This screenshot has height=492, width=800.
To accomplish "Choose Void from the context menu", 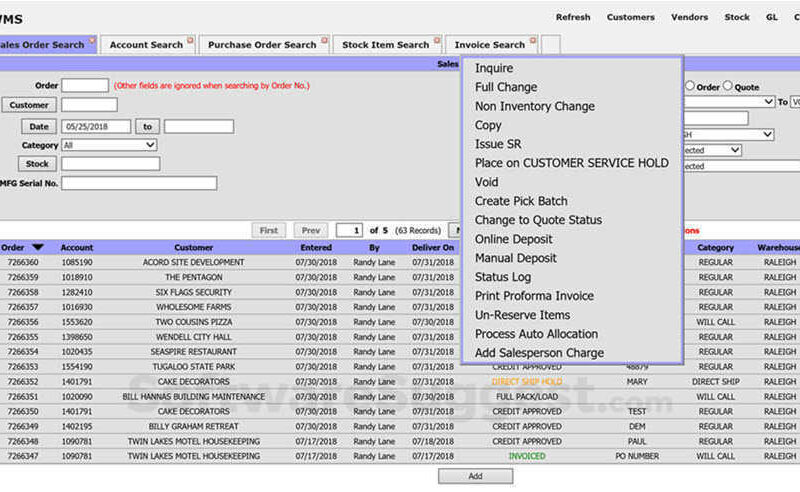I will [x=486, y=182].
